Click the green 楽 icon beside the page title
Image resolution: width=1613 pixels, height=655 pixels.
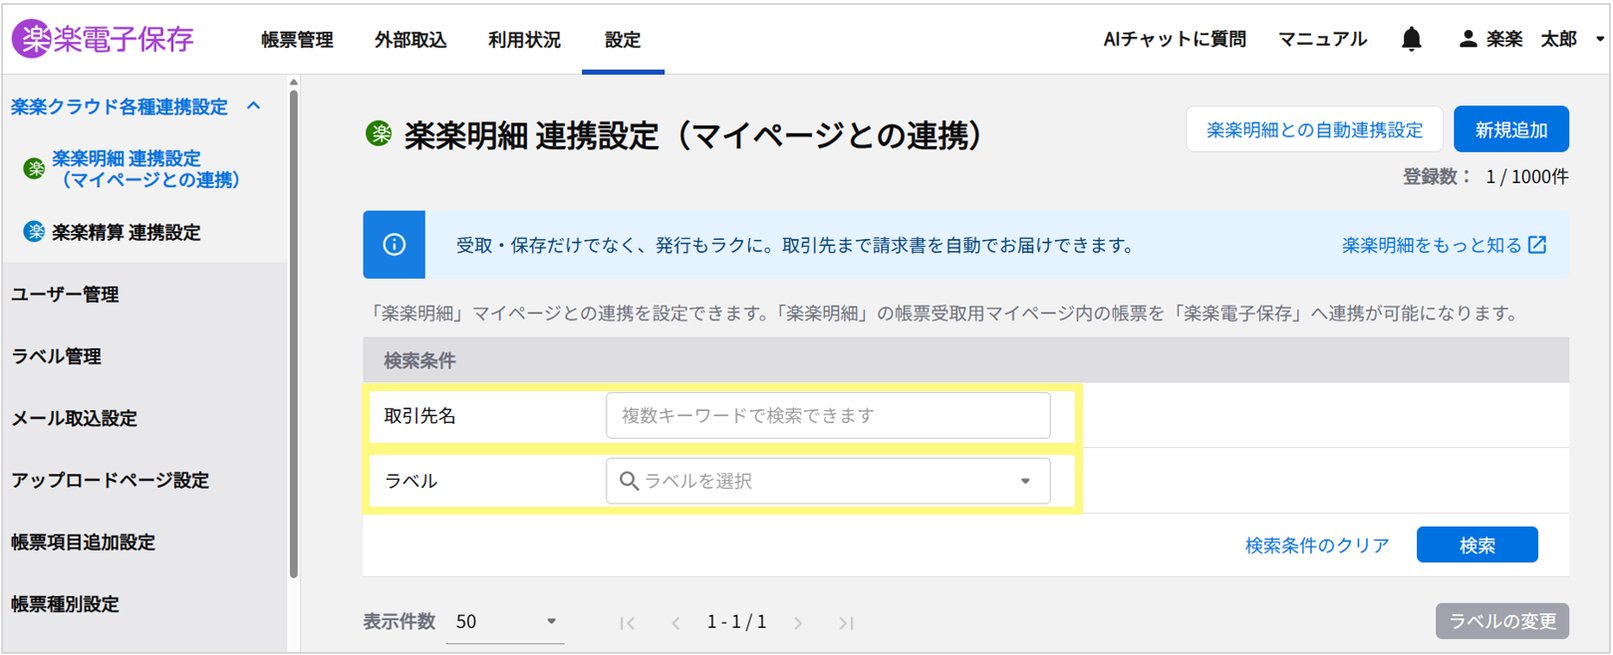pyautogui.click(x=379, y=133)
